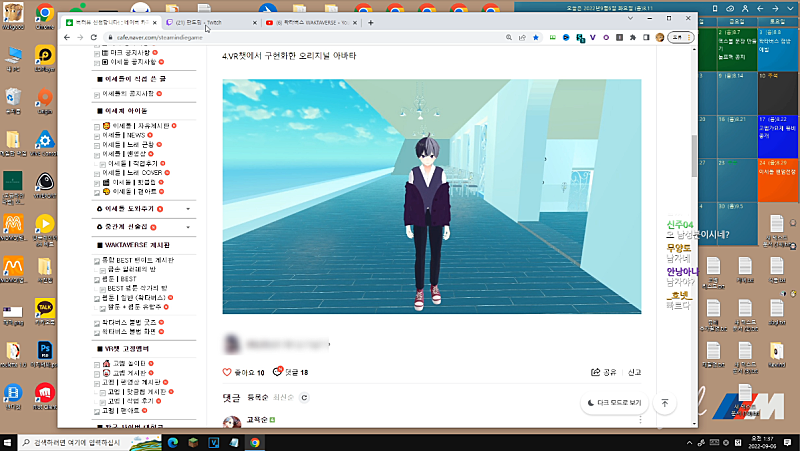The image size is (800, 451).
Task: Click the Chrome profile avatar
Action: coord(660,37)
